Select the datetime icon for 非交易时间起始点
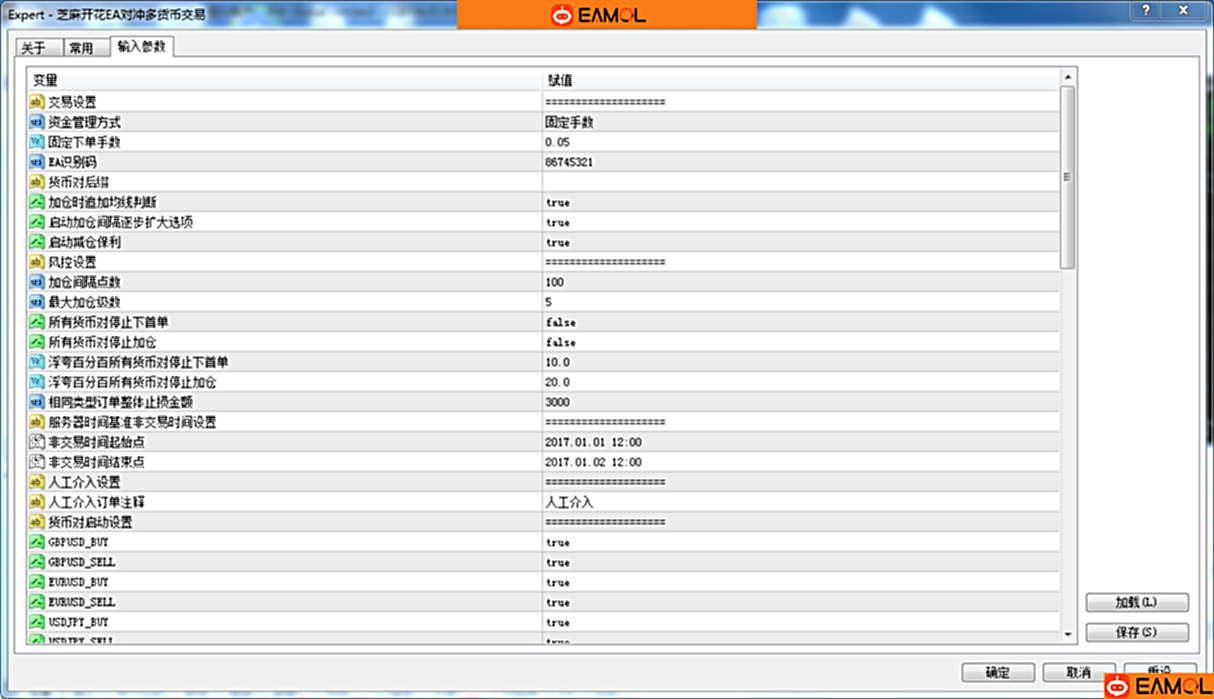This screenshot has width=1214, height=699. (37, 442)
